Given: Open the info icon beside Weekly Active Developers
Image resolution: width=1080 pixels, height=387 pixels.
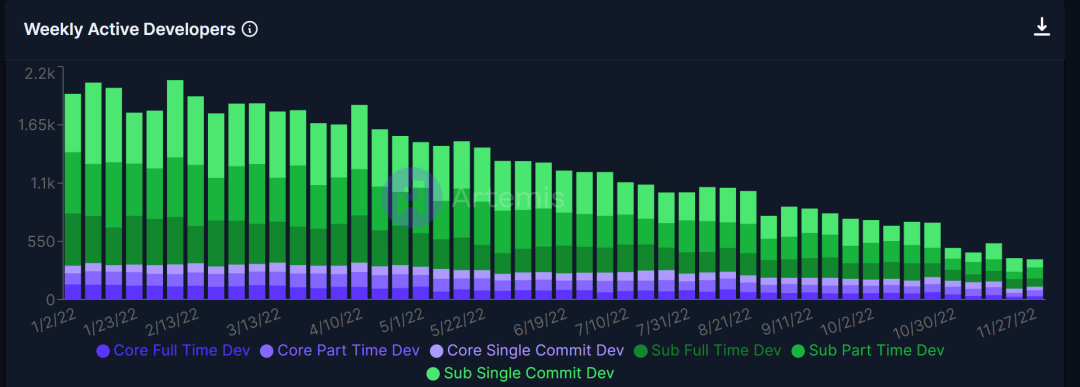Looking at the screenshot, I should point(250,30).
